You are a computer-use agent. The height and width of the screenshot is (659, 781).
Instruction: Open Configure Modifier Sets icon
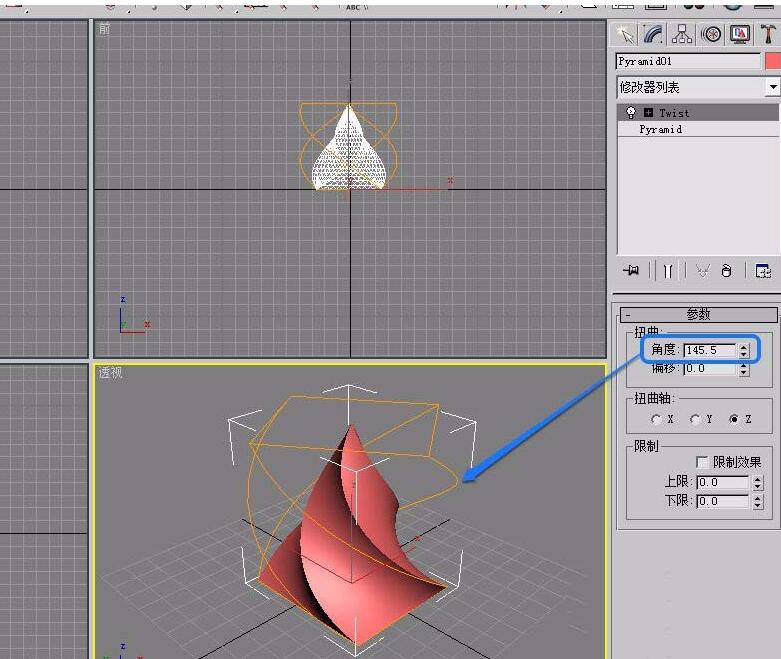coord(763,270)
